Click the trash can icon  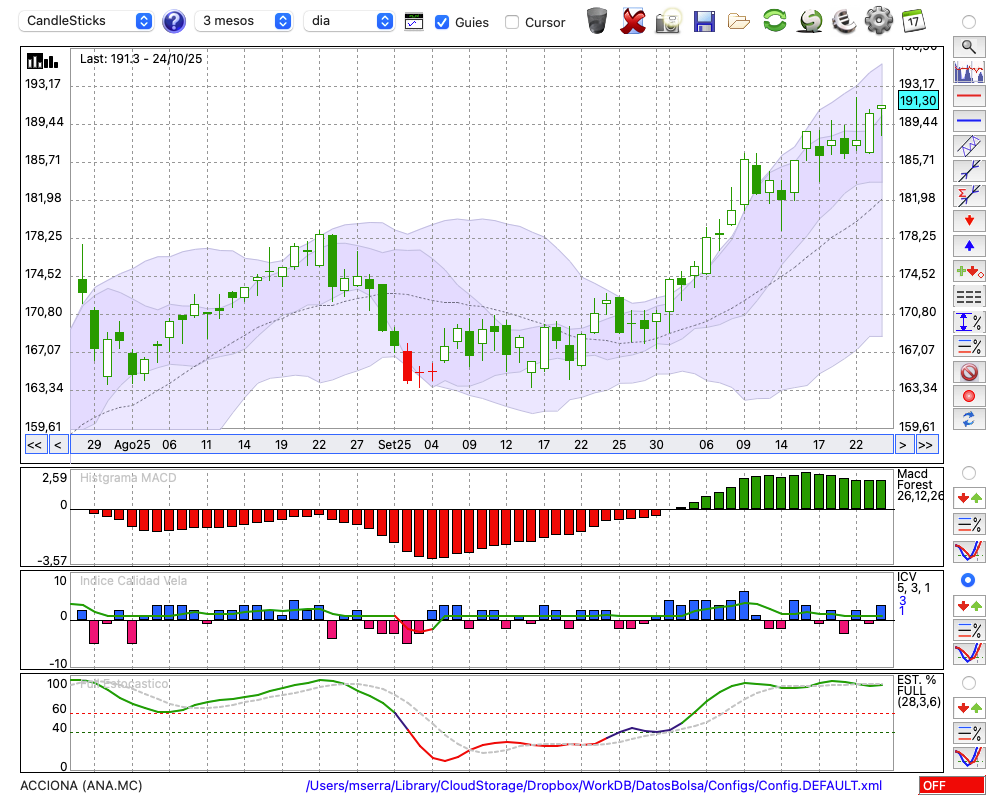(x=597, y=21)
